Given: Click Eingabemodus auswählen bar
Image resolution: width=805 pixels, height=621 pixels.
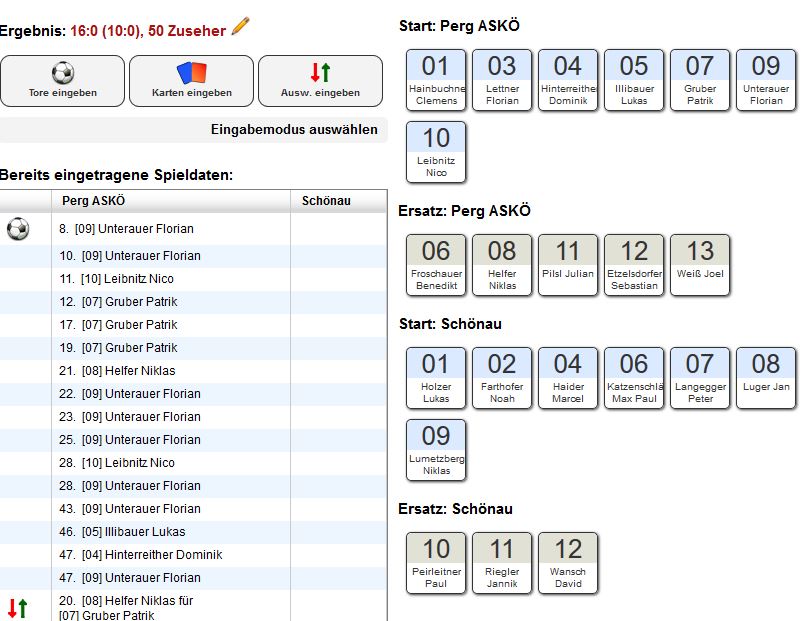Looking at the screenshot, I should coord(194,130).
